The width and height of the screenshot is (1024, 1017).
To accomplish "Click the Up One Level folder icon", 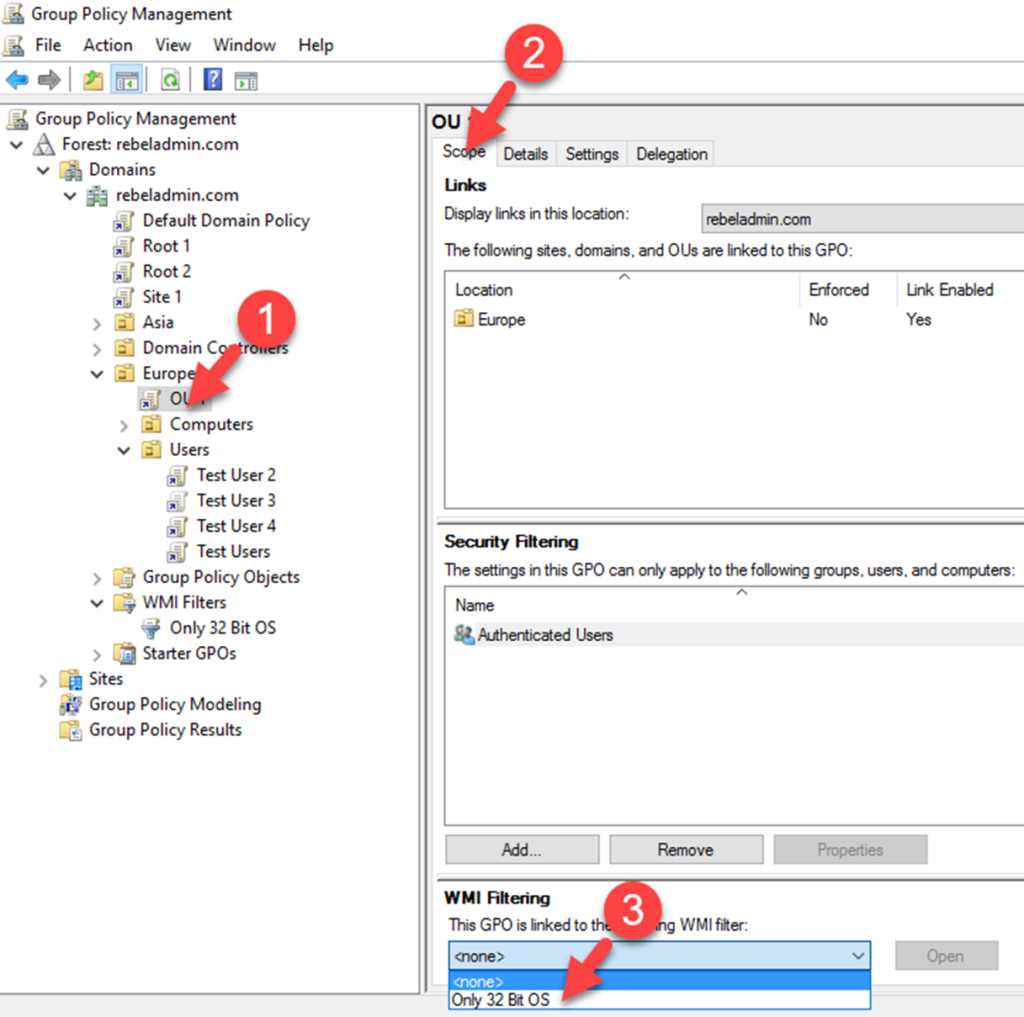I will 93,80.
